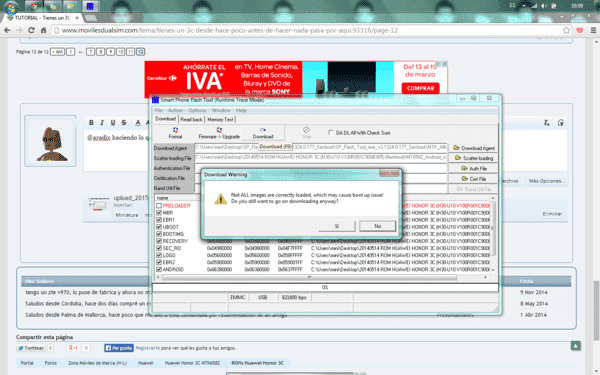
Task: Click the Eliminar button for upload
Action: [x=552, y=214]
